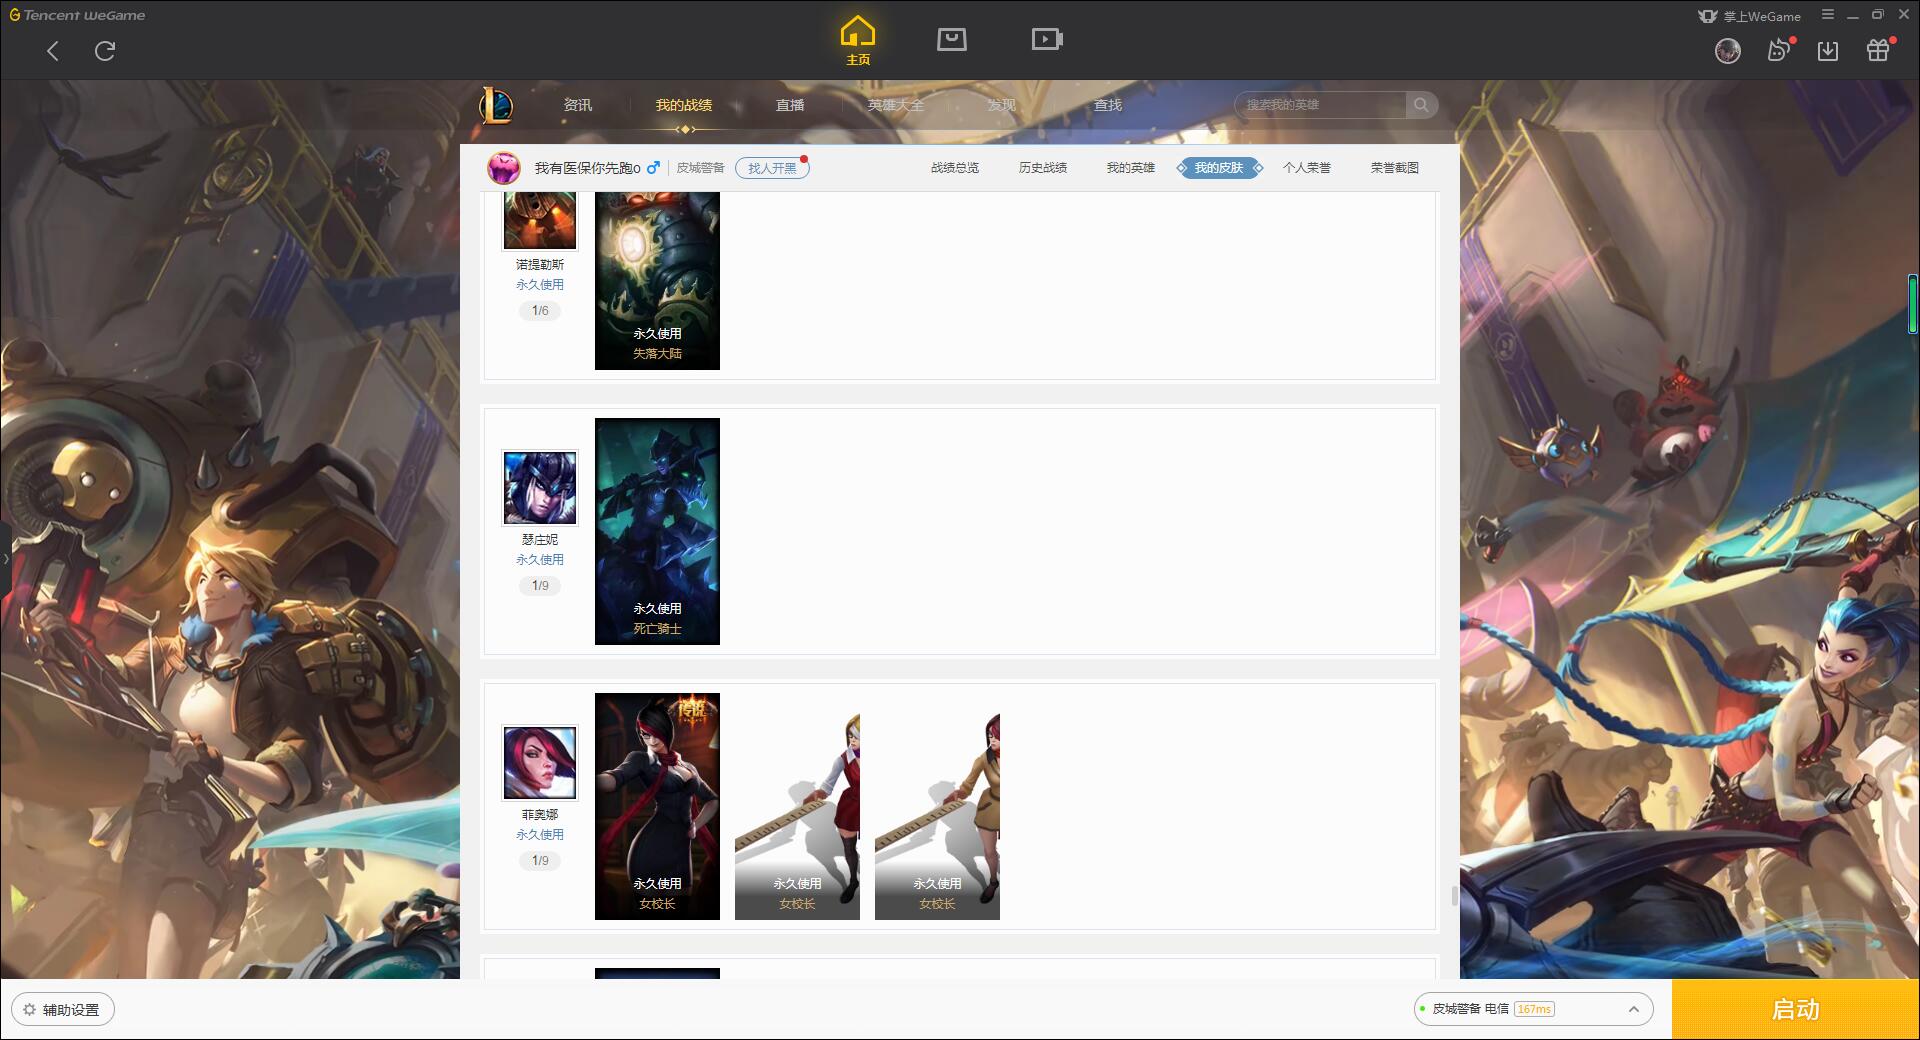Viewport: 1920px width, 1040px height.
Task: Open the 英雄大全 tab
Action: coord(896,105)
